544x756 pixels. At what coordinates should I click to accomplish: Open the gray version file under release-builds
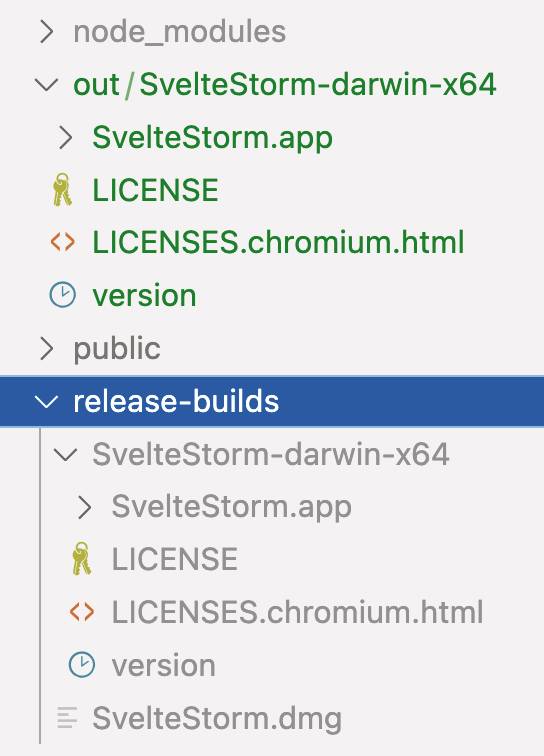coord(163,665)
